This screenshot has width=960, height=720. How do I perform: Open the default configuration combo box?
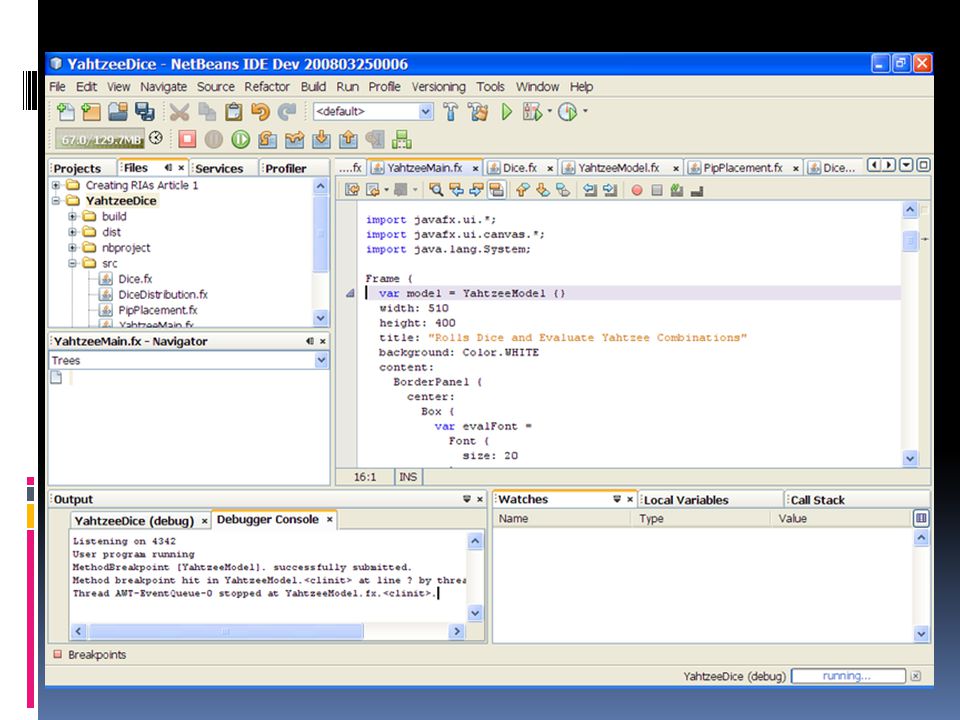pyautogui.click(x=373, y=111)
